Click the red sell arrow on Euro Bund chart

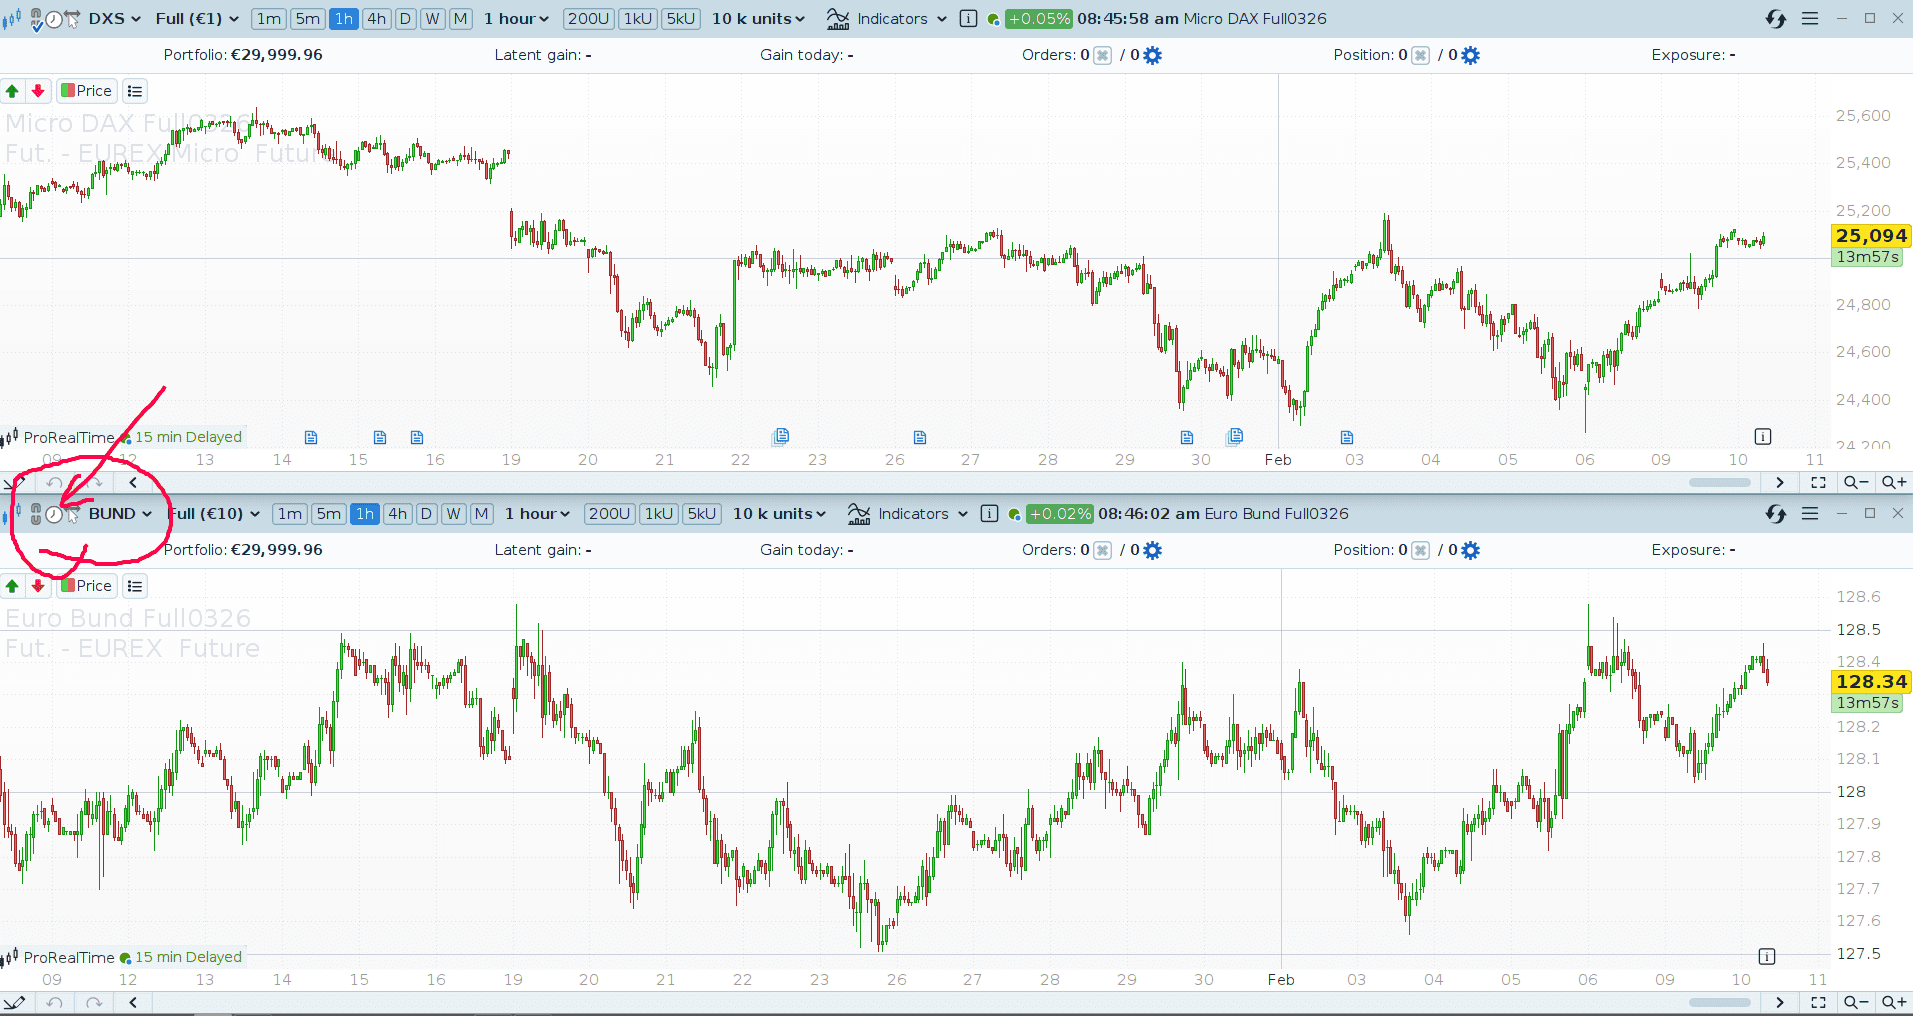(x=38, y=586)
